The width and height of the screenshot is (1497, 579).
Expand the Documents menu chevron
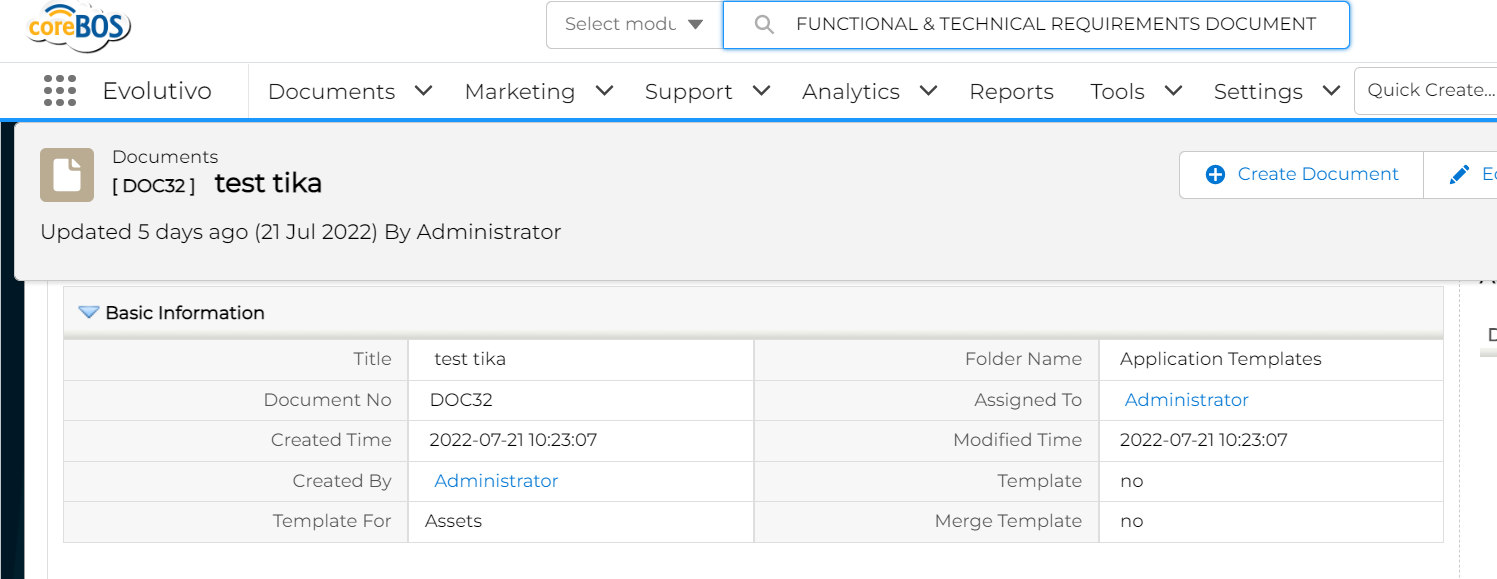423,91
